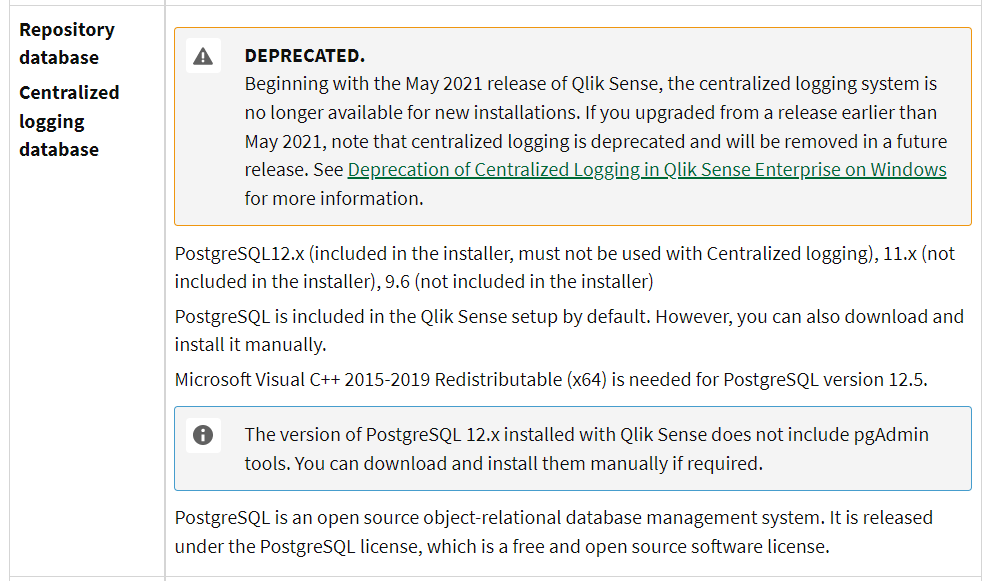Click the "open source object-relational database" sentence
Screen dimensions: 983x581
point(553,518)
